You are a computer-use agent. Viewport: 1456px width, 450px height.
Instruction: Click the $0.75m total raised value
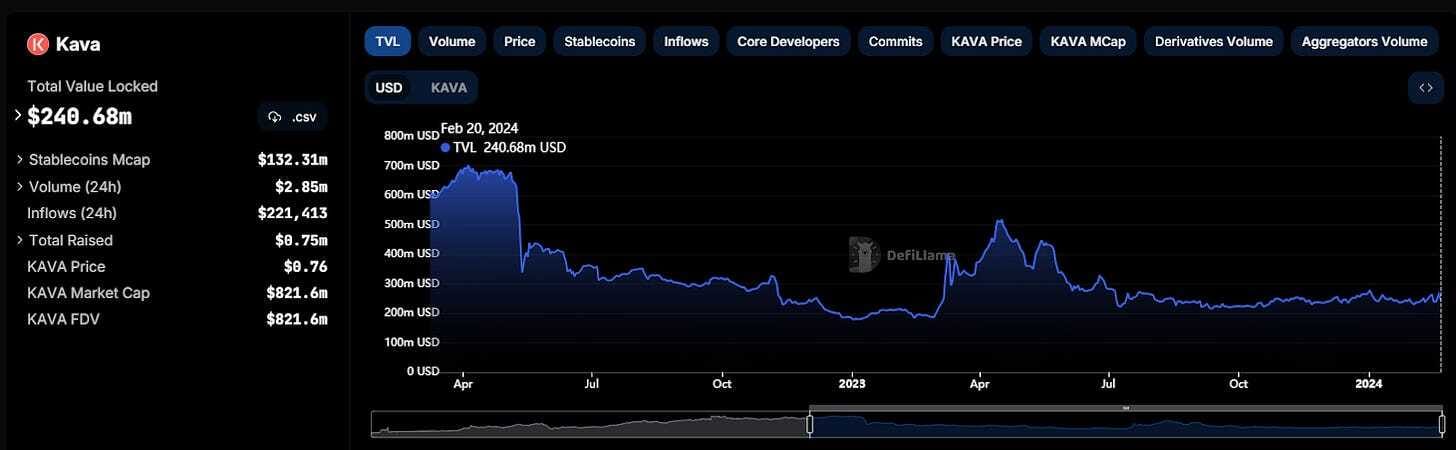tap(301, 240)
